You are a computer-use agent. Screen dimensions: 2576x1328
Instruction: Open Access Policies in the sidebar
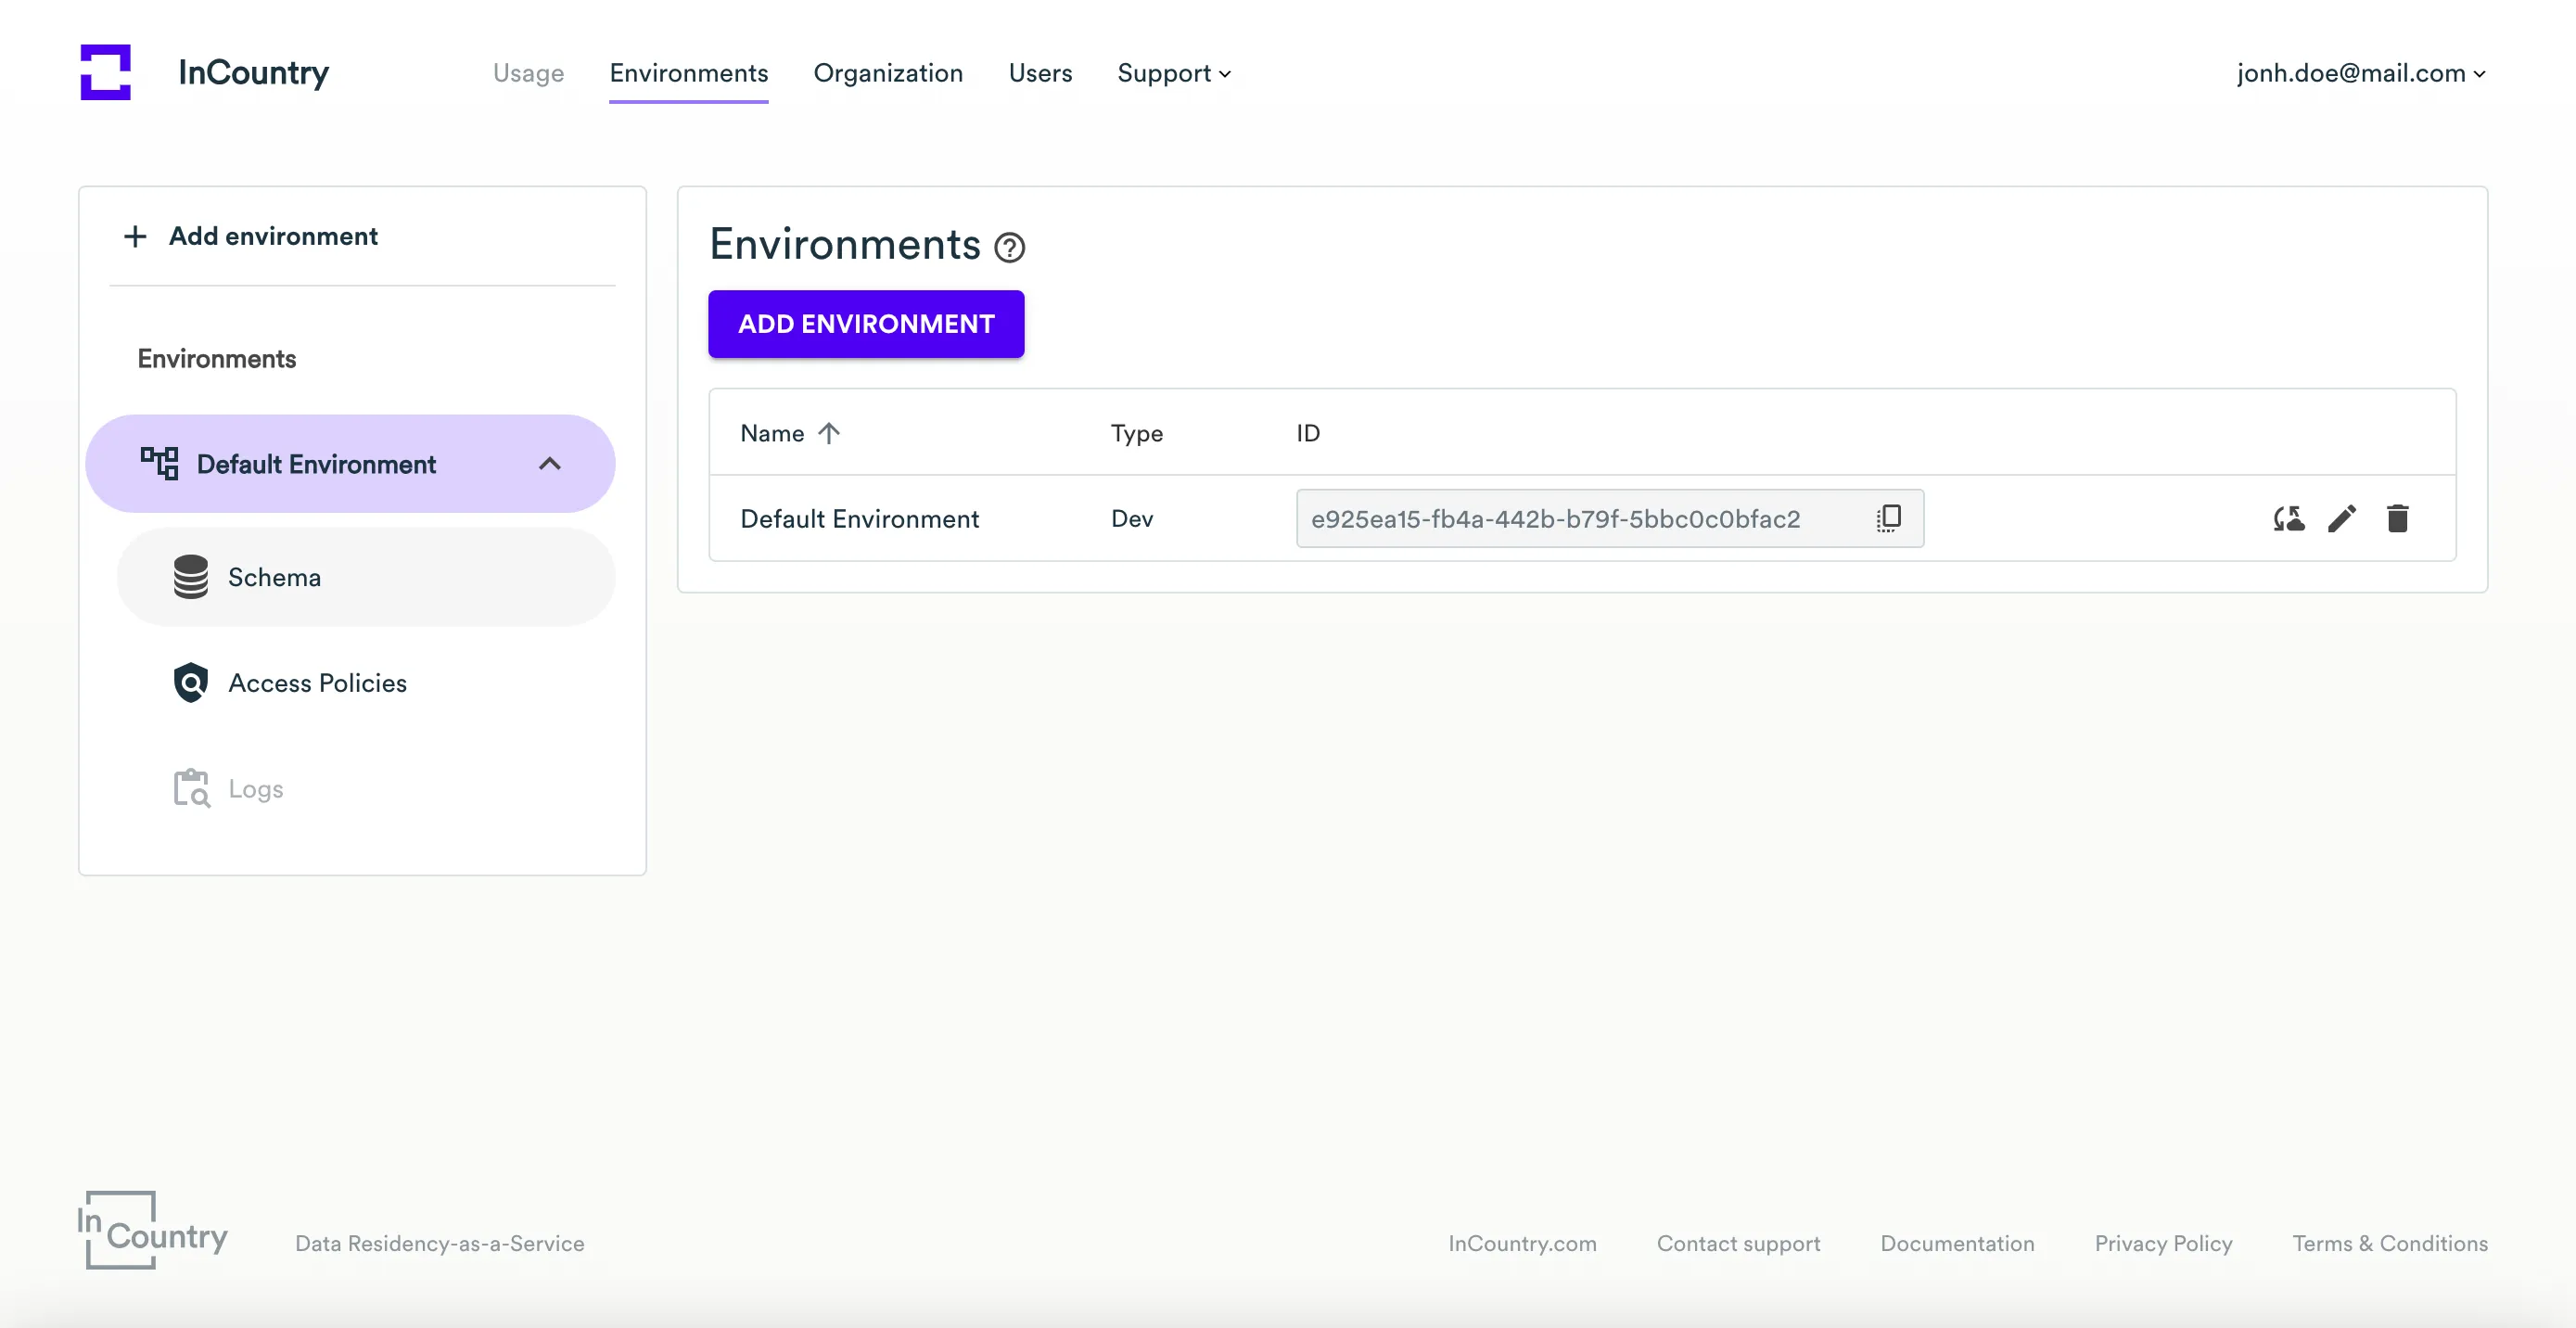pyautogui.click(x=317, y=683)
